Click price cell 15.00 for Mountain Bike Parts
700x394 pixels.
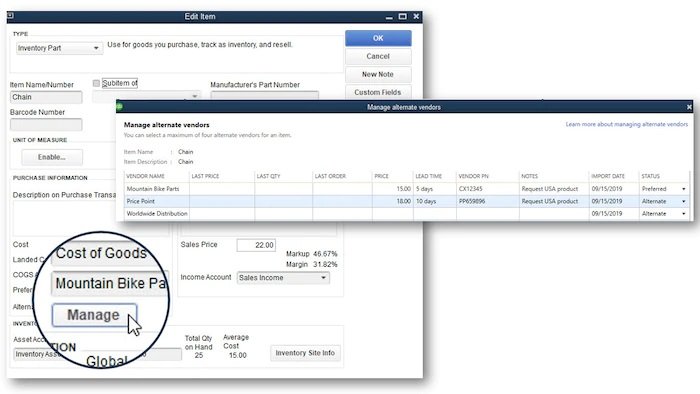tap(393, 189)
